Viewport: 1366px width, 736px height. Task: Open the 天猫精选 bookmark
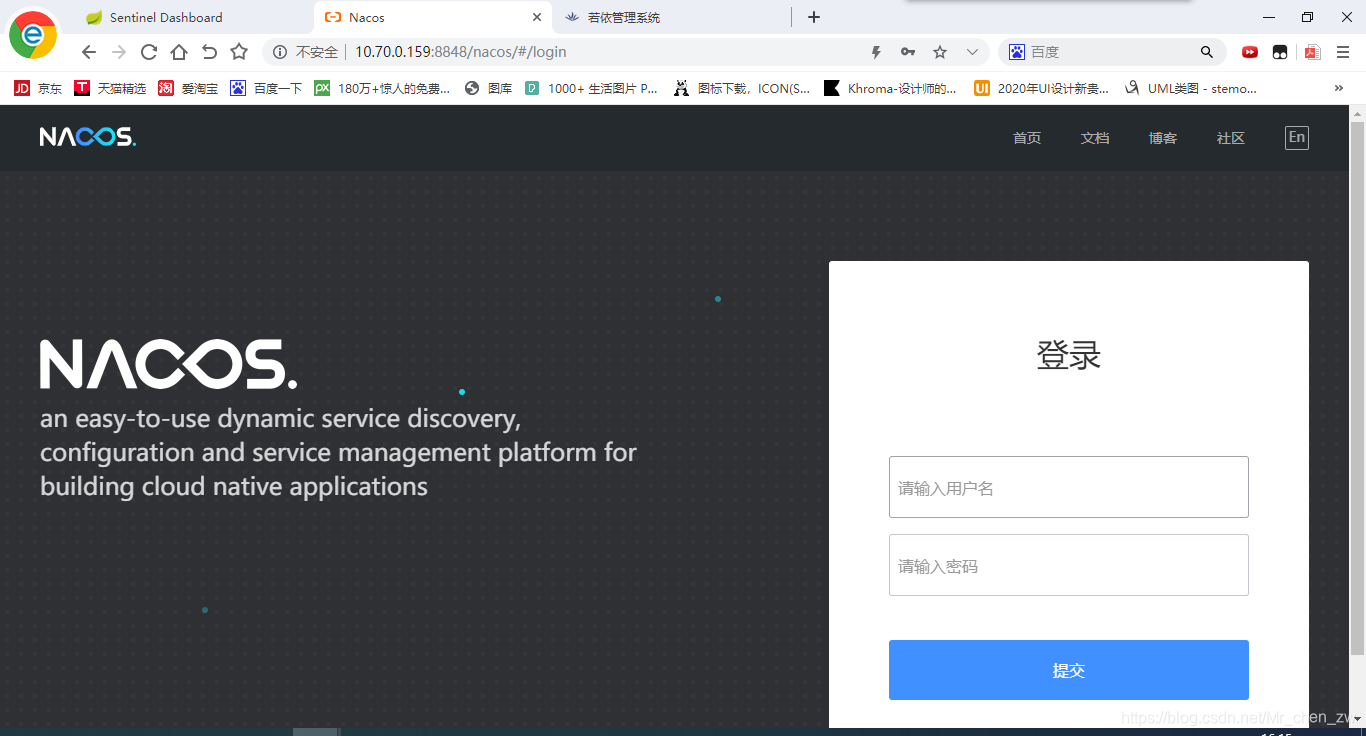coord(110,88)
